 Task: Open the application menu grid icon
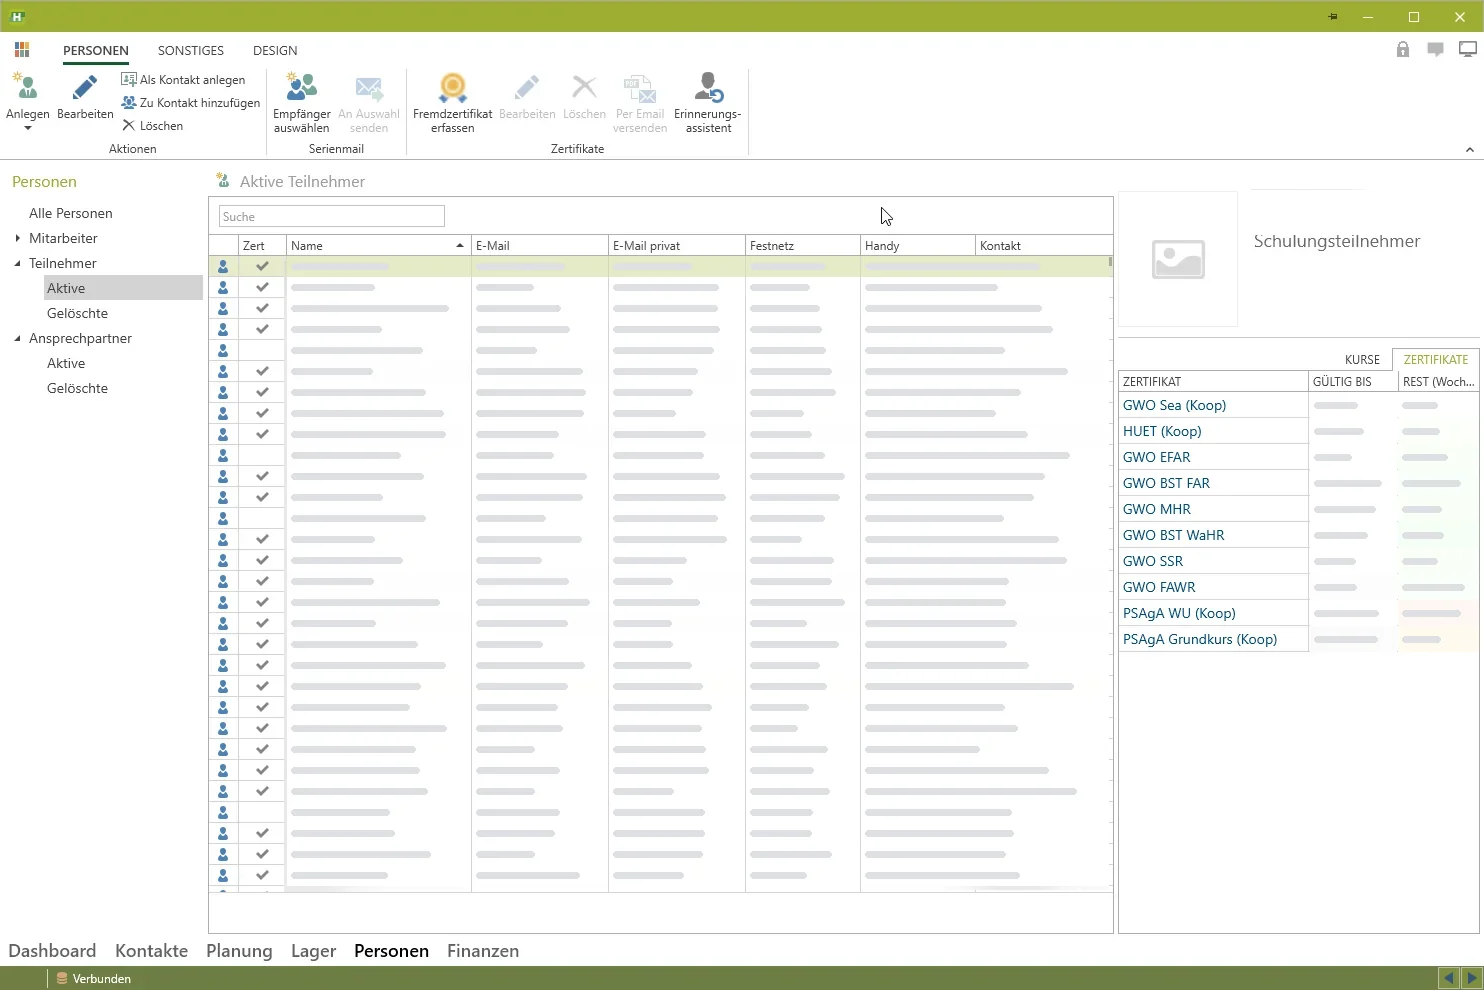click(22, 50)
